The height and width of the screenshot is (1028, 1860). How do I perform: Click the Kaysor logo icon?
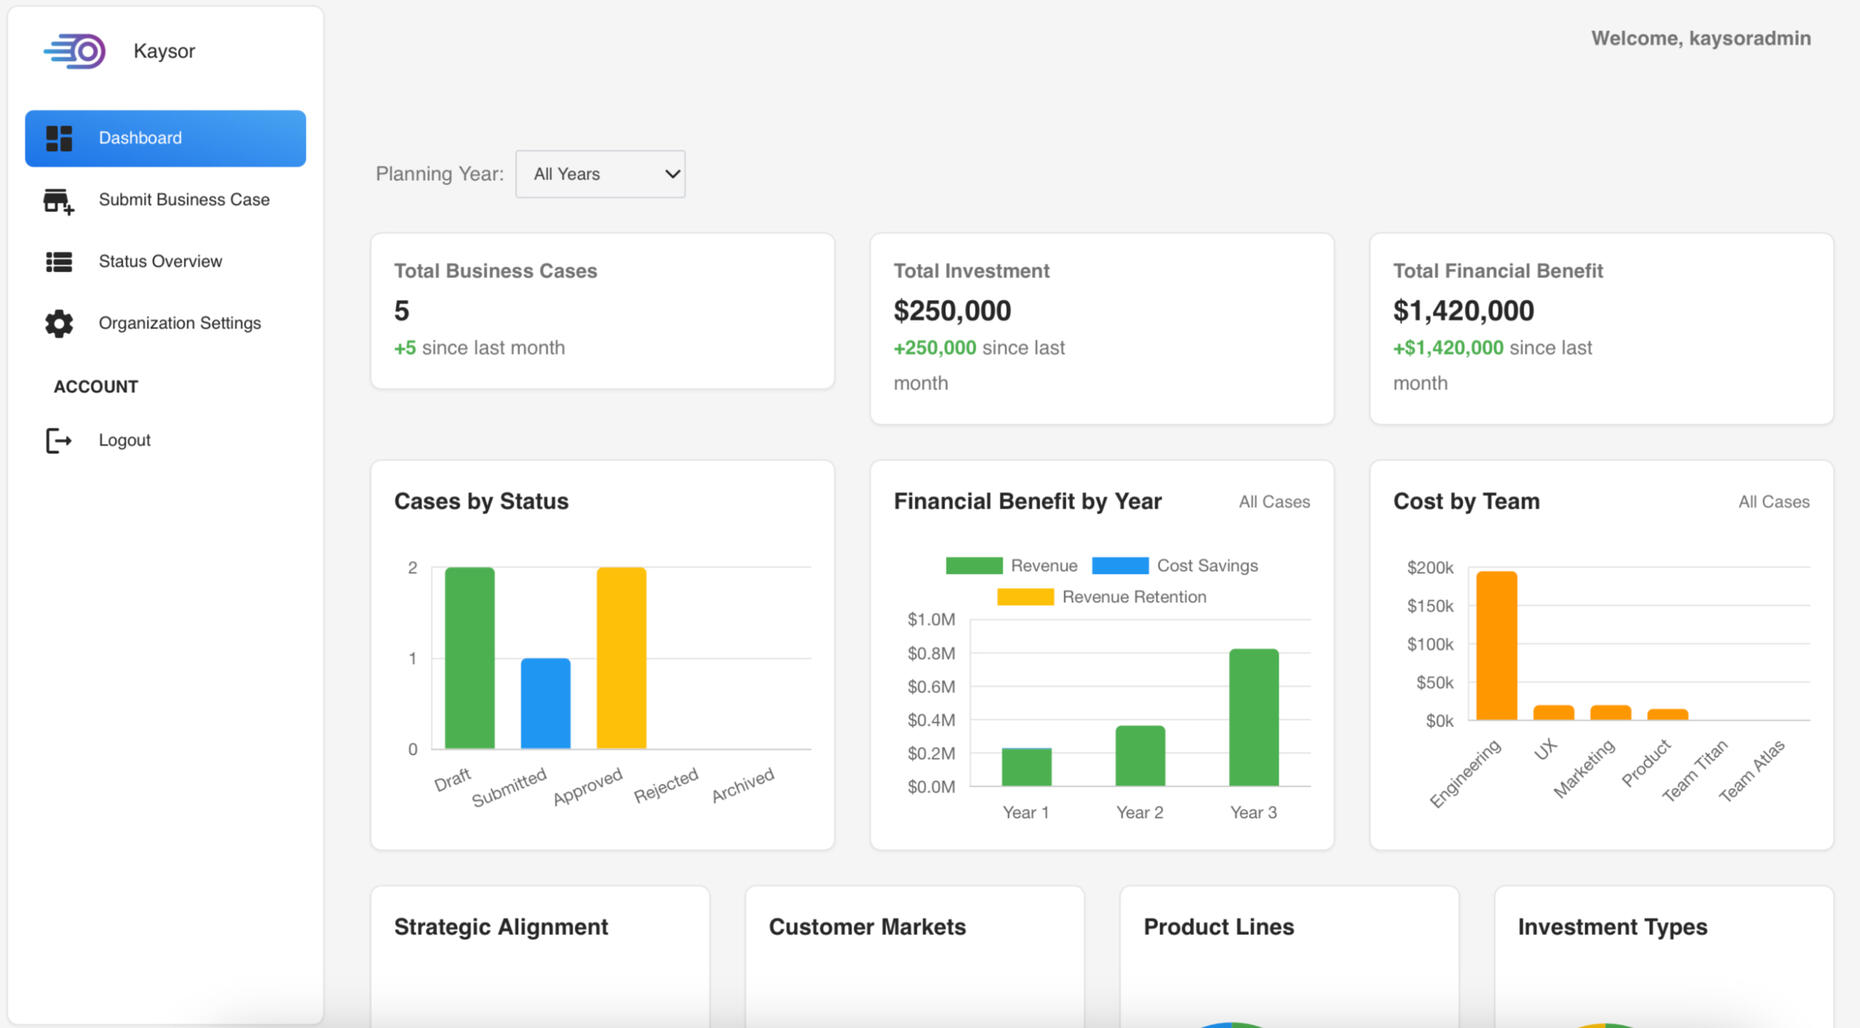pos(75,51)
